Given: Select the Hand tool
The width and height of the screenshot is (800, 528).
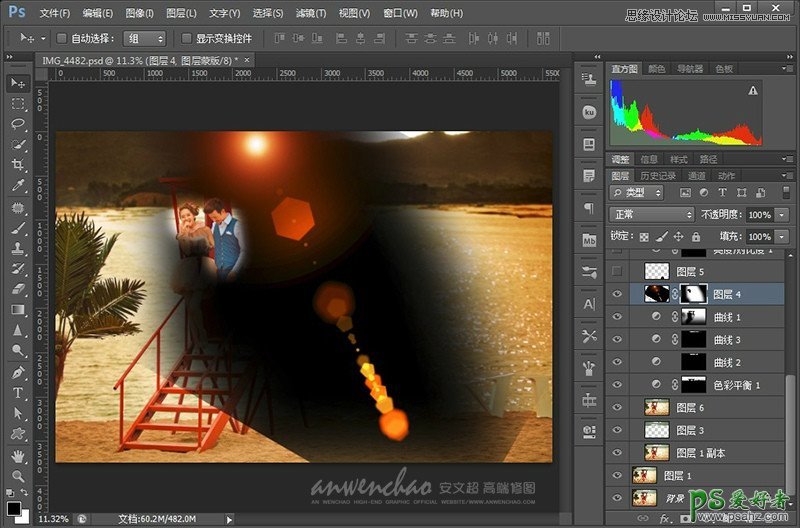Looking at the screenshot, I should 18,455.
